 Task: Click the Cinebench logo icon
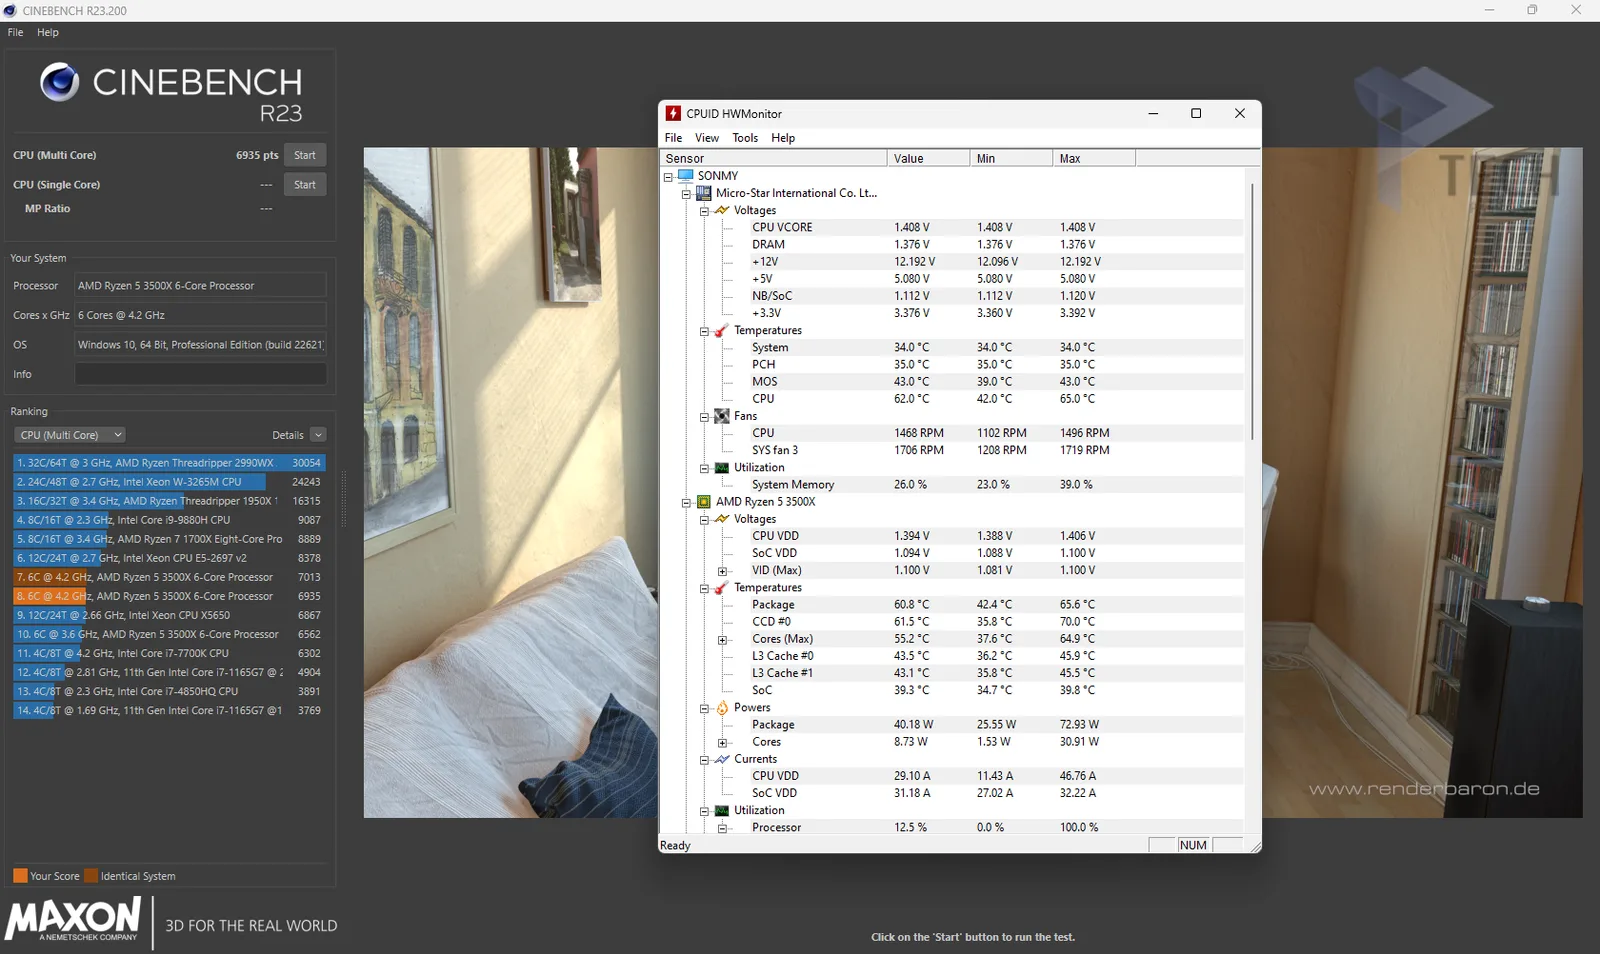[x=59, y=82]
